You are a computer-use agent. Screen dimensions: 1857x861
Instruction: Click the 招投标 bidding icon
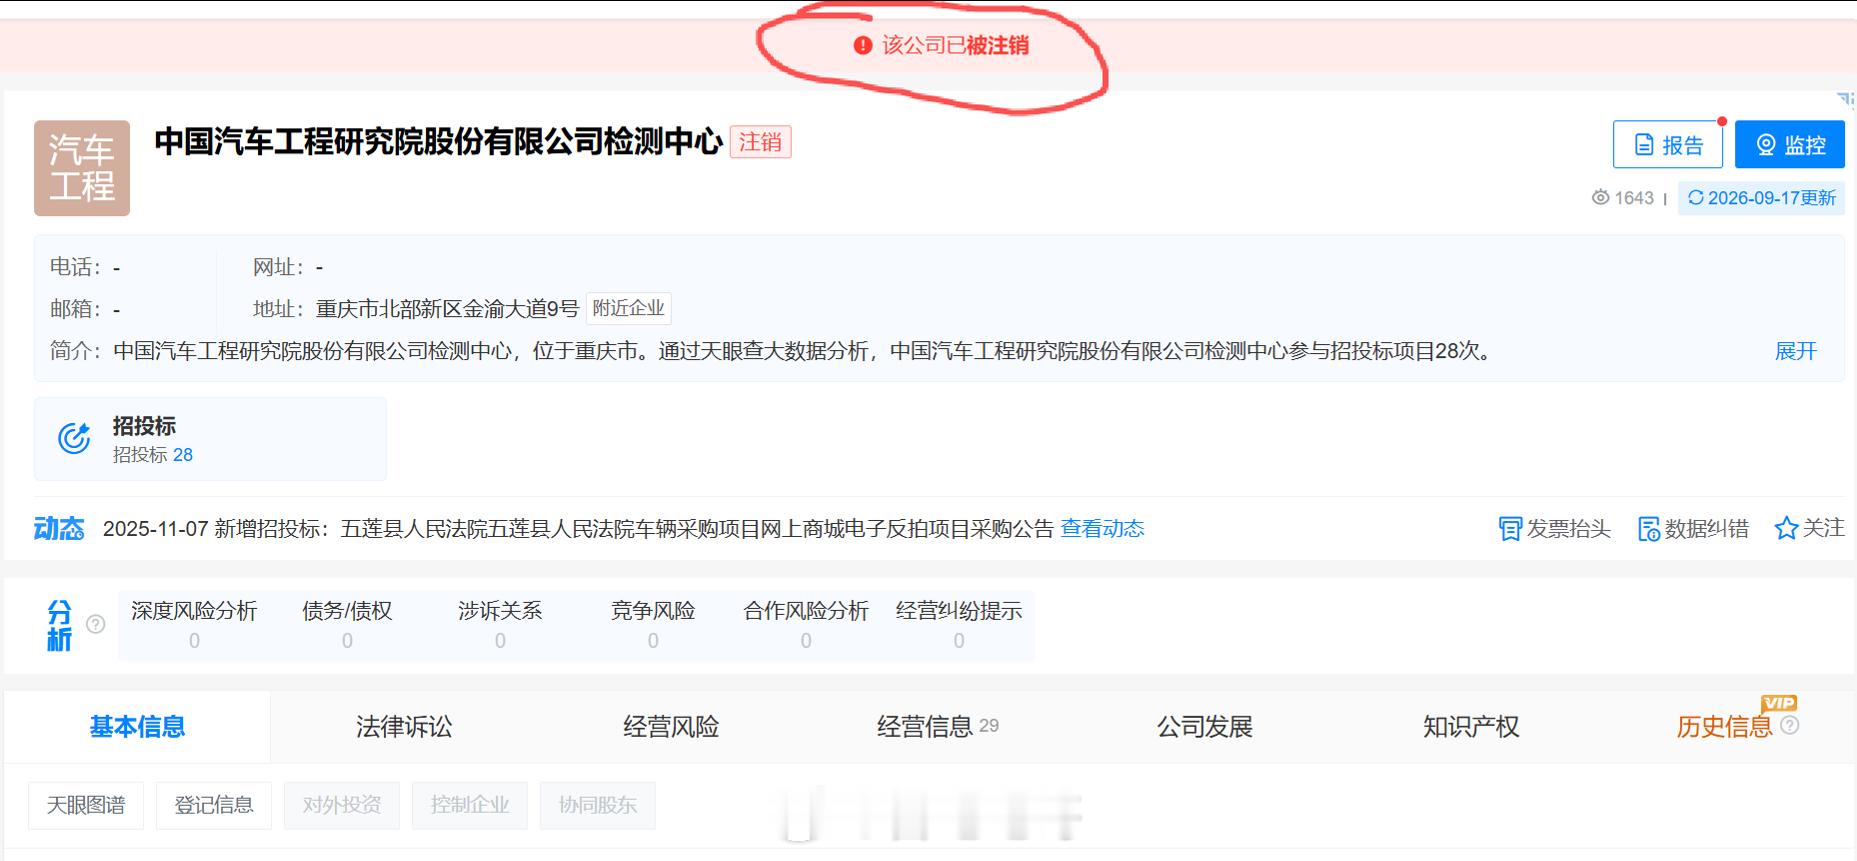tap(74, 438)
